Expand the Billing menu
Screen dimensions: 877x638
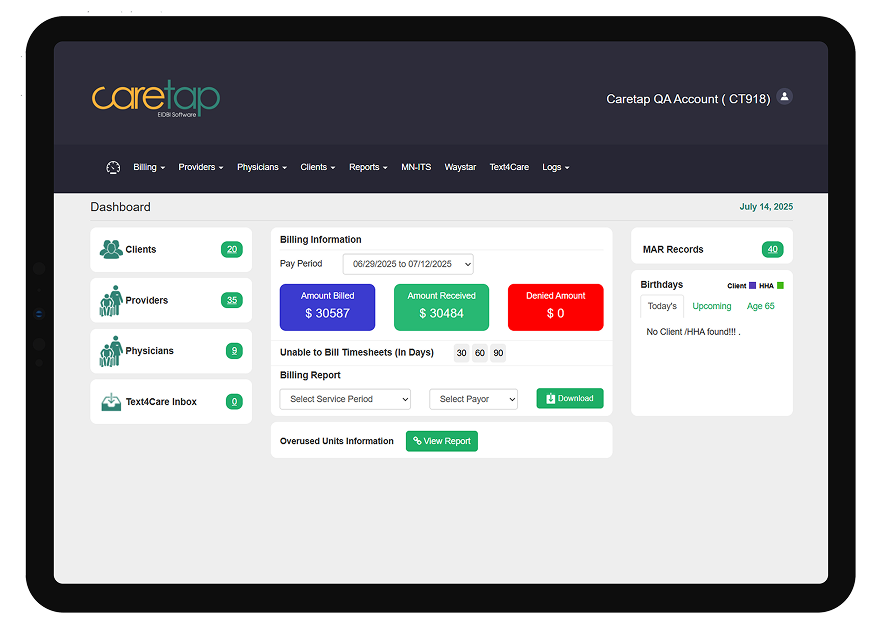point(149,167)
